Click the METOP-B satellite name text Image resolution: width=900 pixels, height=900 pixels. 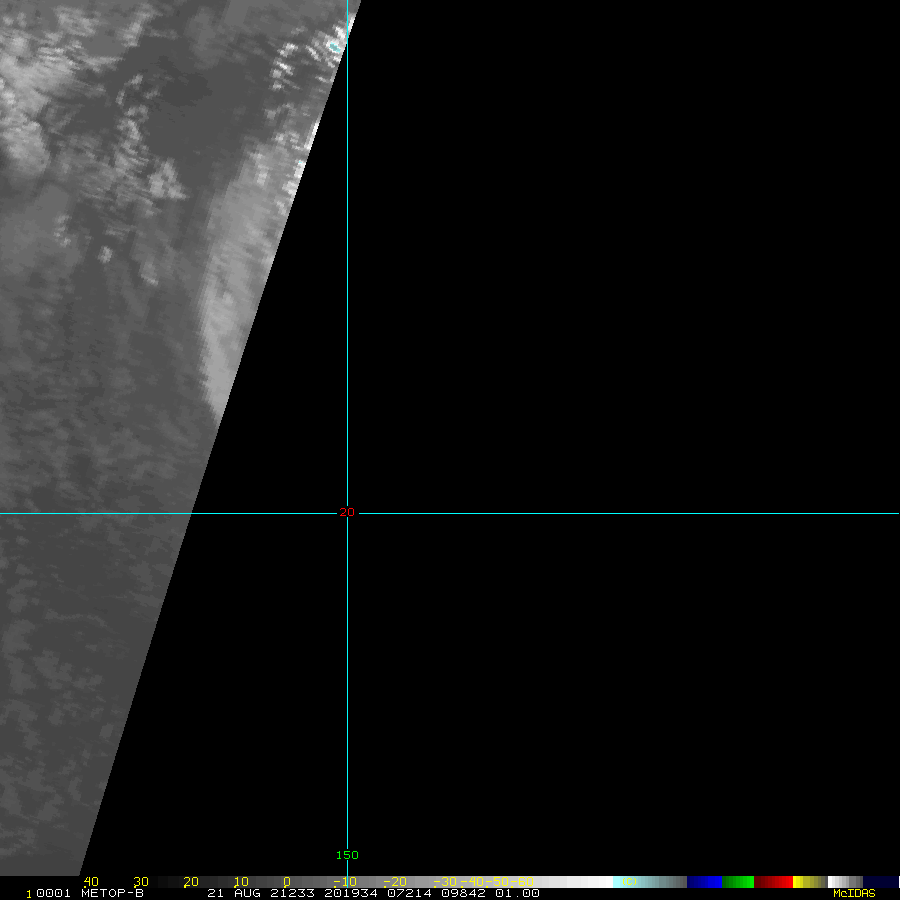click(112, 893)
